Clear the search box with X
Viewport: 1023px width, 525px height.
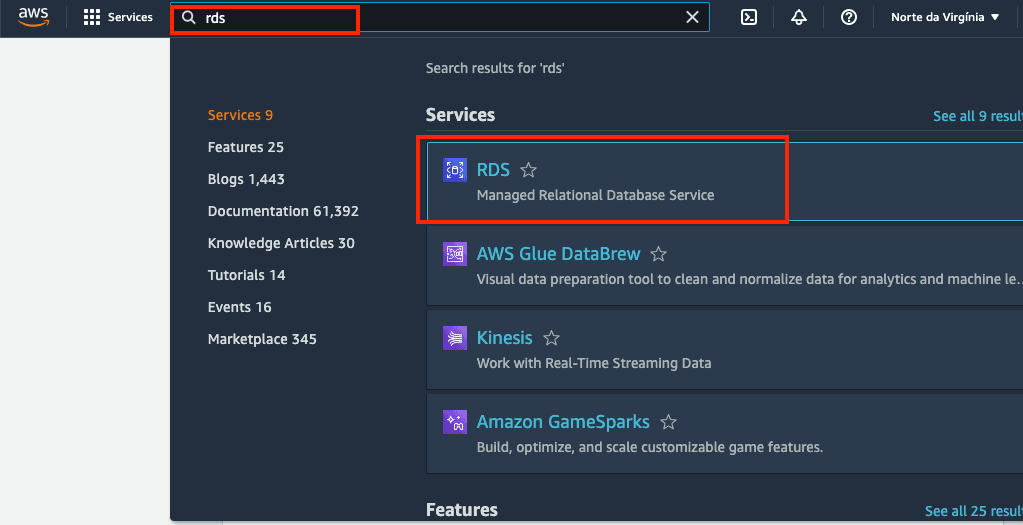pos(692,17)
